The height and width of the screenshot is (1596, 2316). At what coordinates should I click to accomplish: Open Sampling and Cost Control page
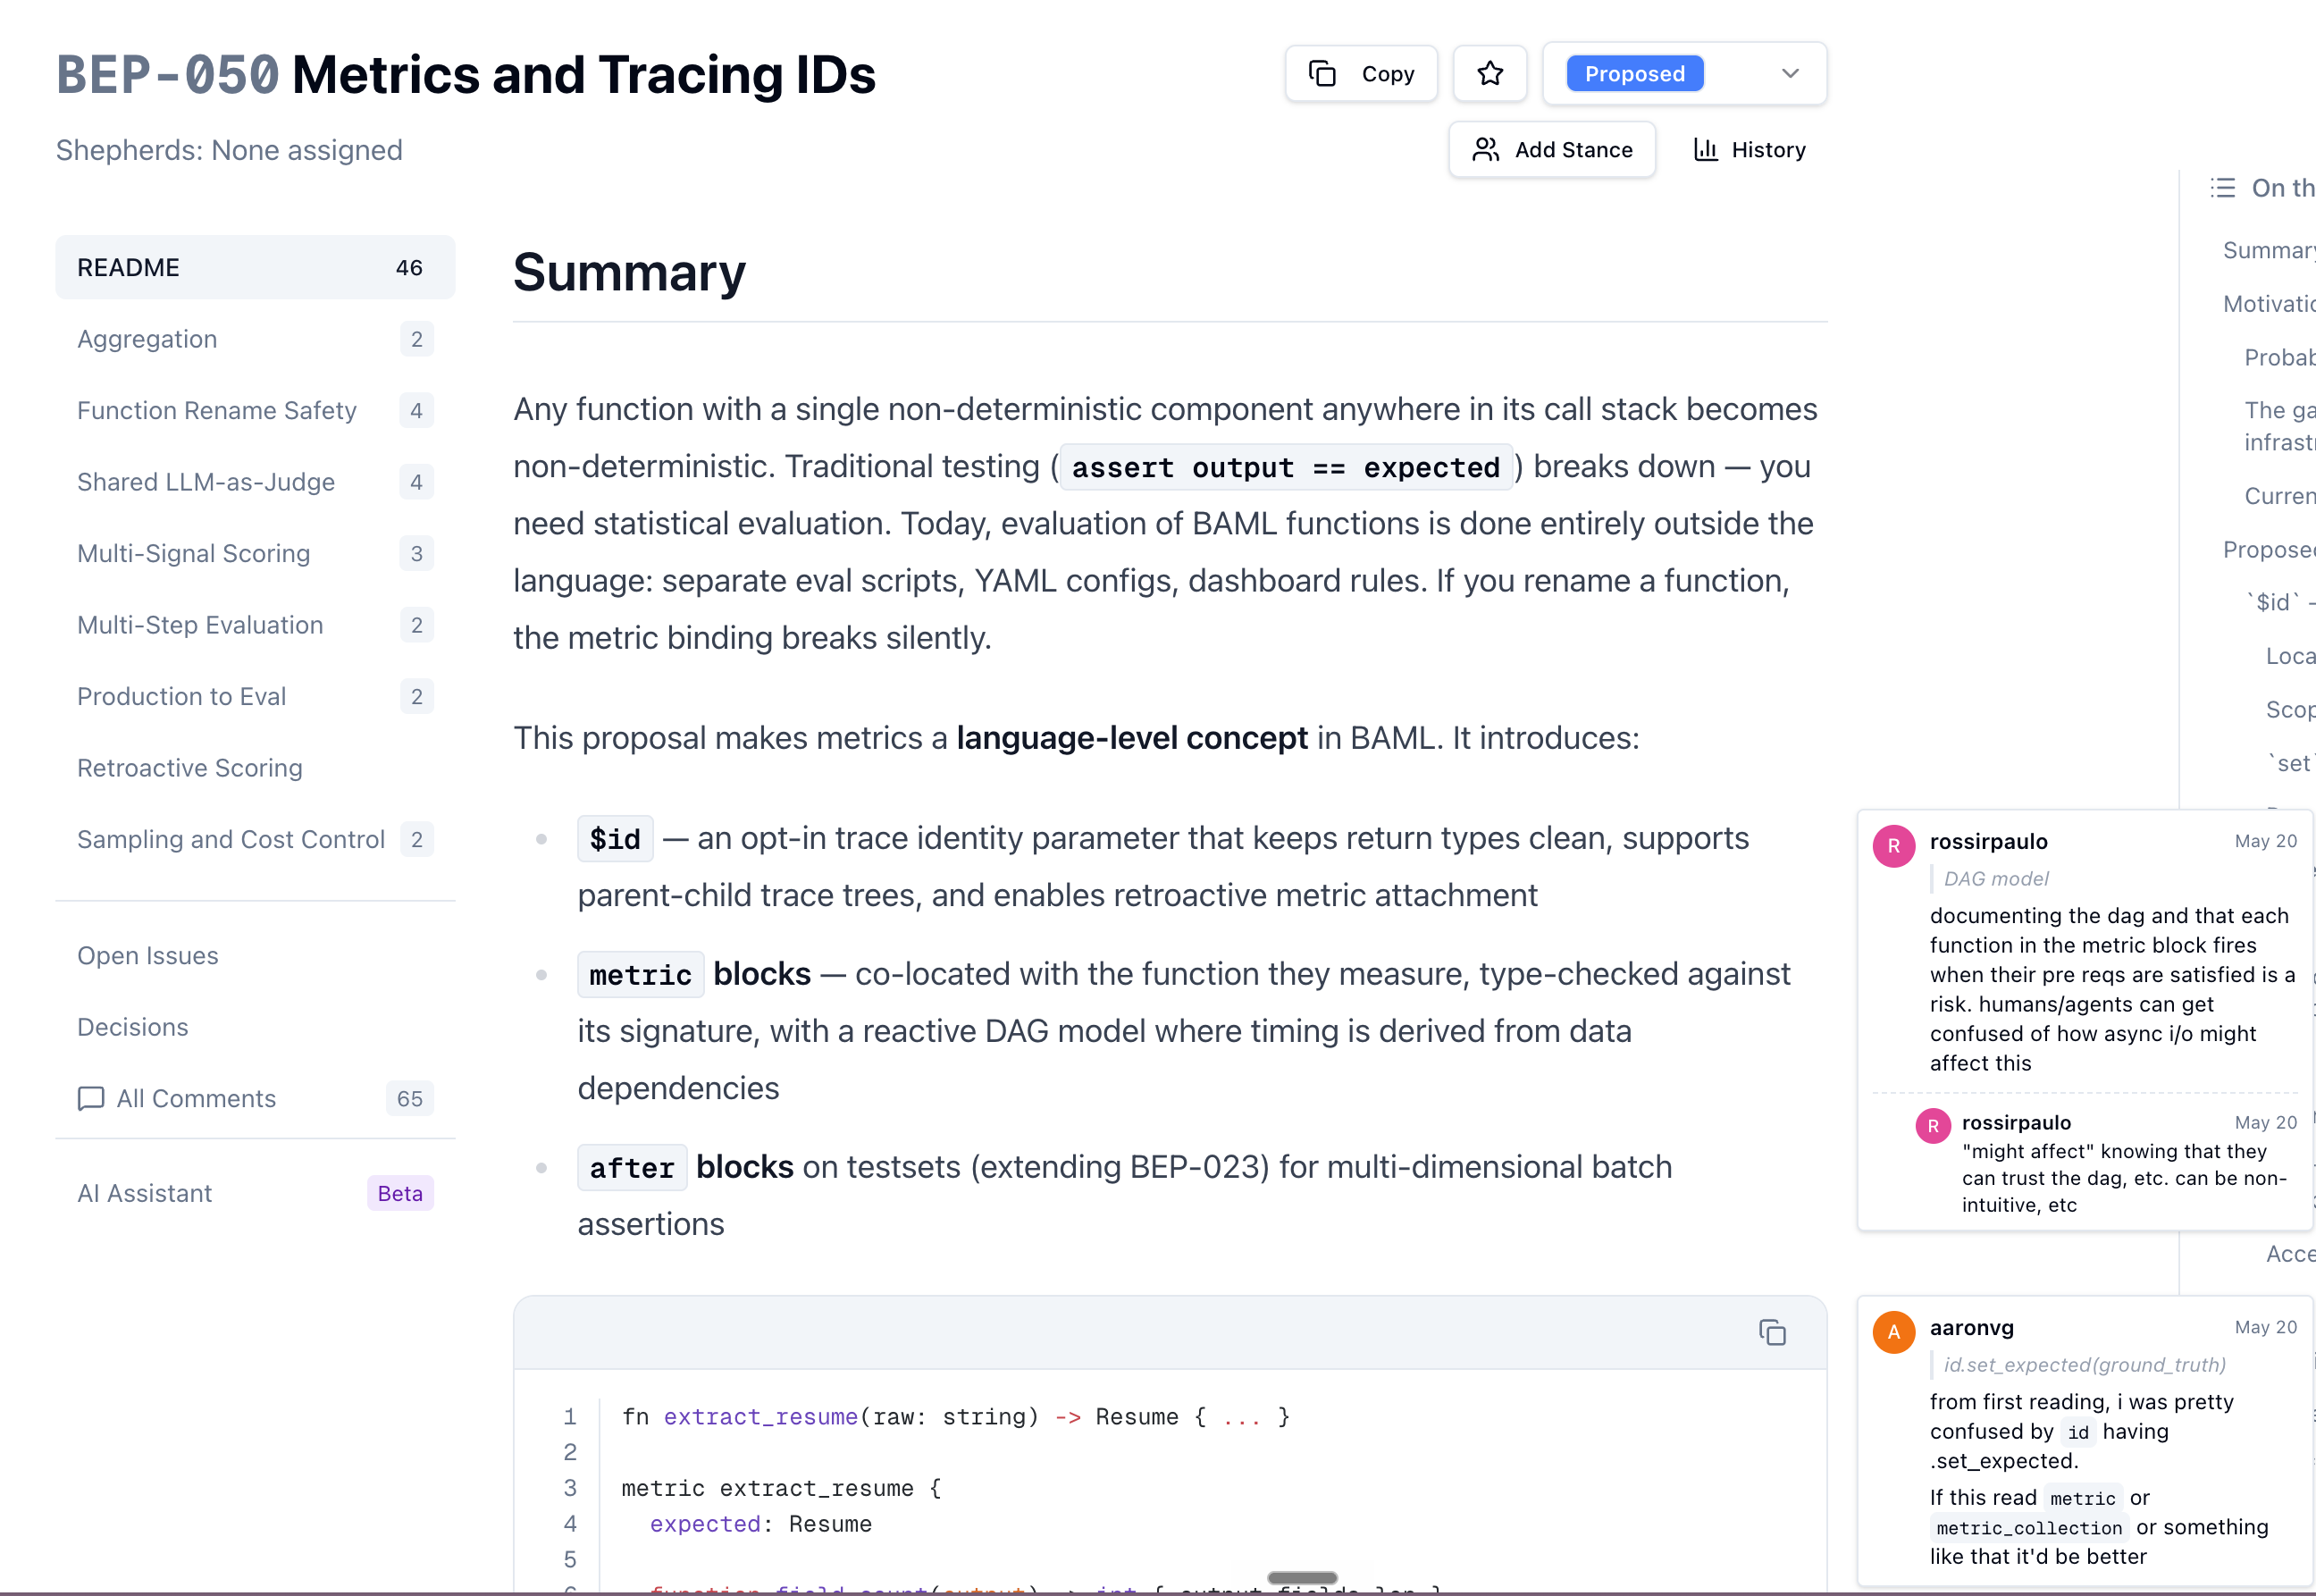tap(255, 839)
